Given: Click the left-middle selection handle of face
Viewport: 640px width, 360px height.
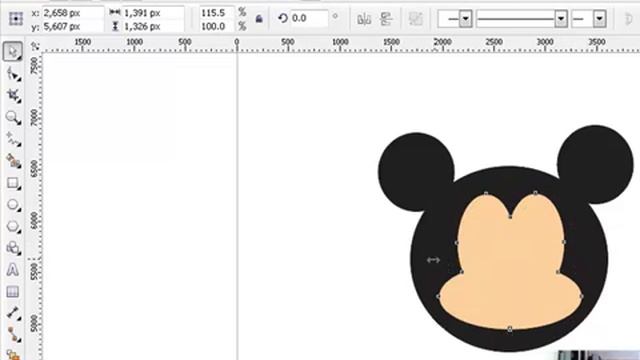Looking at the screenshot, I should [456, 243].
